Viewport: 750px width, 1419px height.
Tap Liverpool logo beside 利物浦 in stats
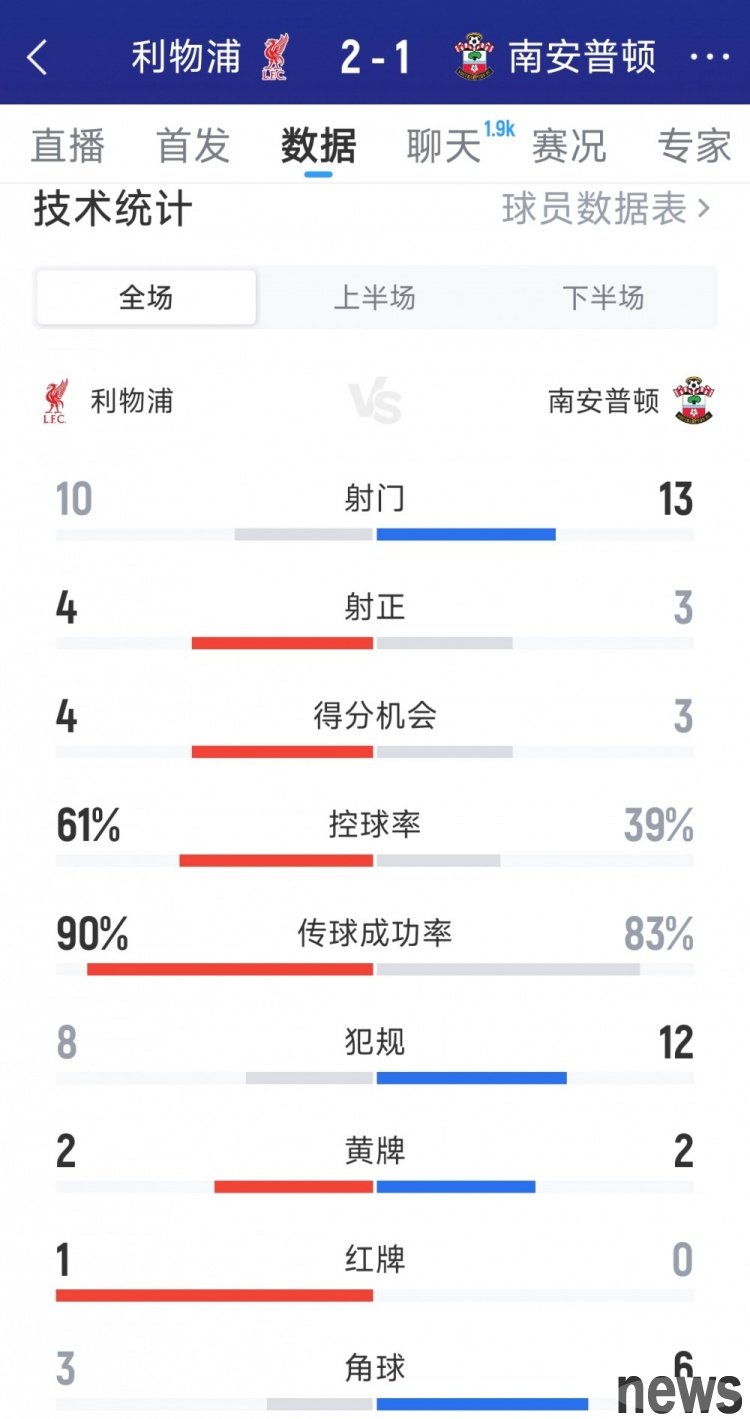coord(55,401)
